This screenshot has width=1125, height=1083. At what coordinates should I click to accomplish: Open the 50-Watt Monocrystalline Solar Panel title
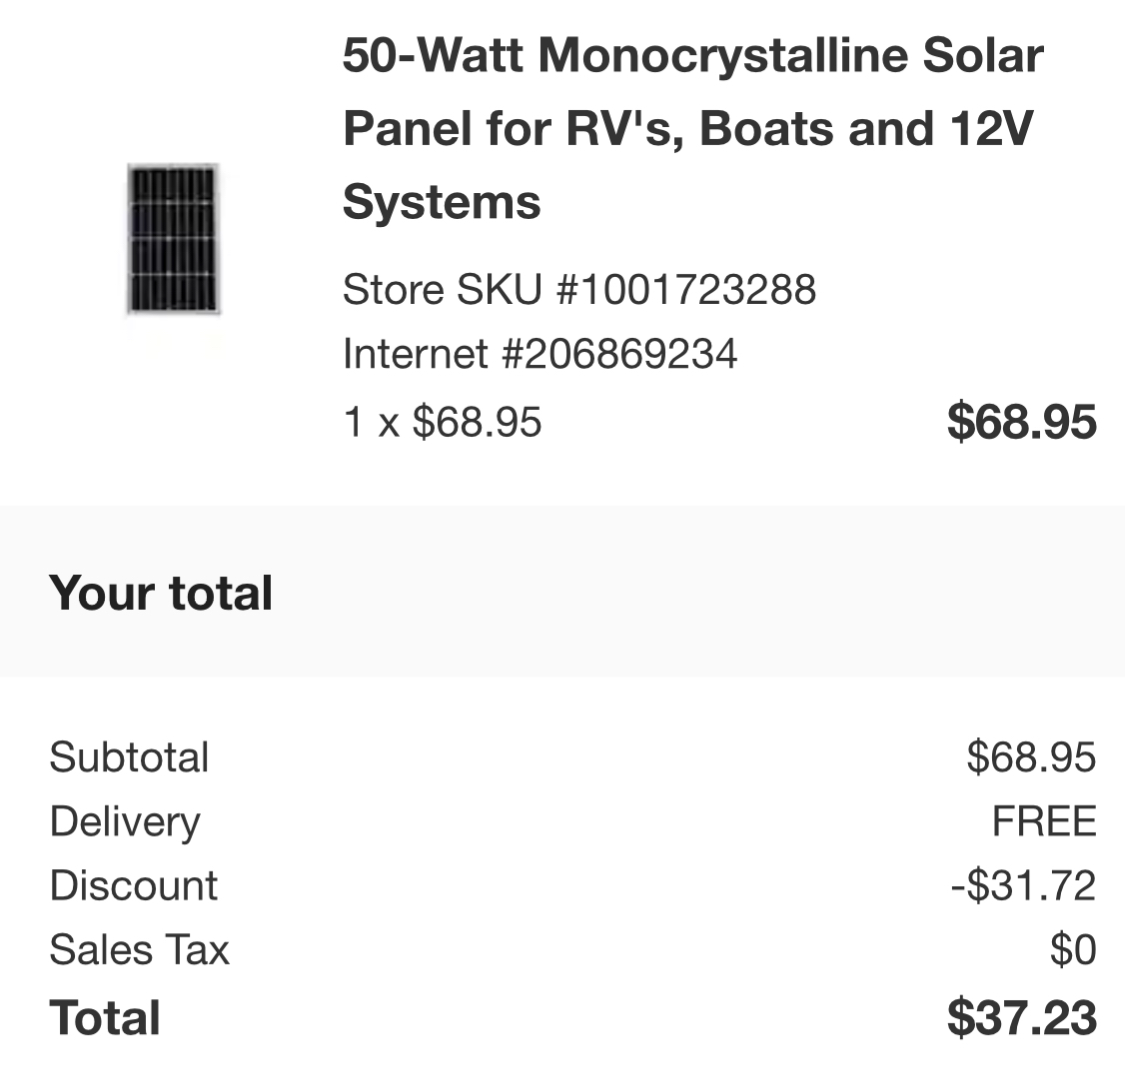693,128
